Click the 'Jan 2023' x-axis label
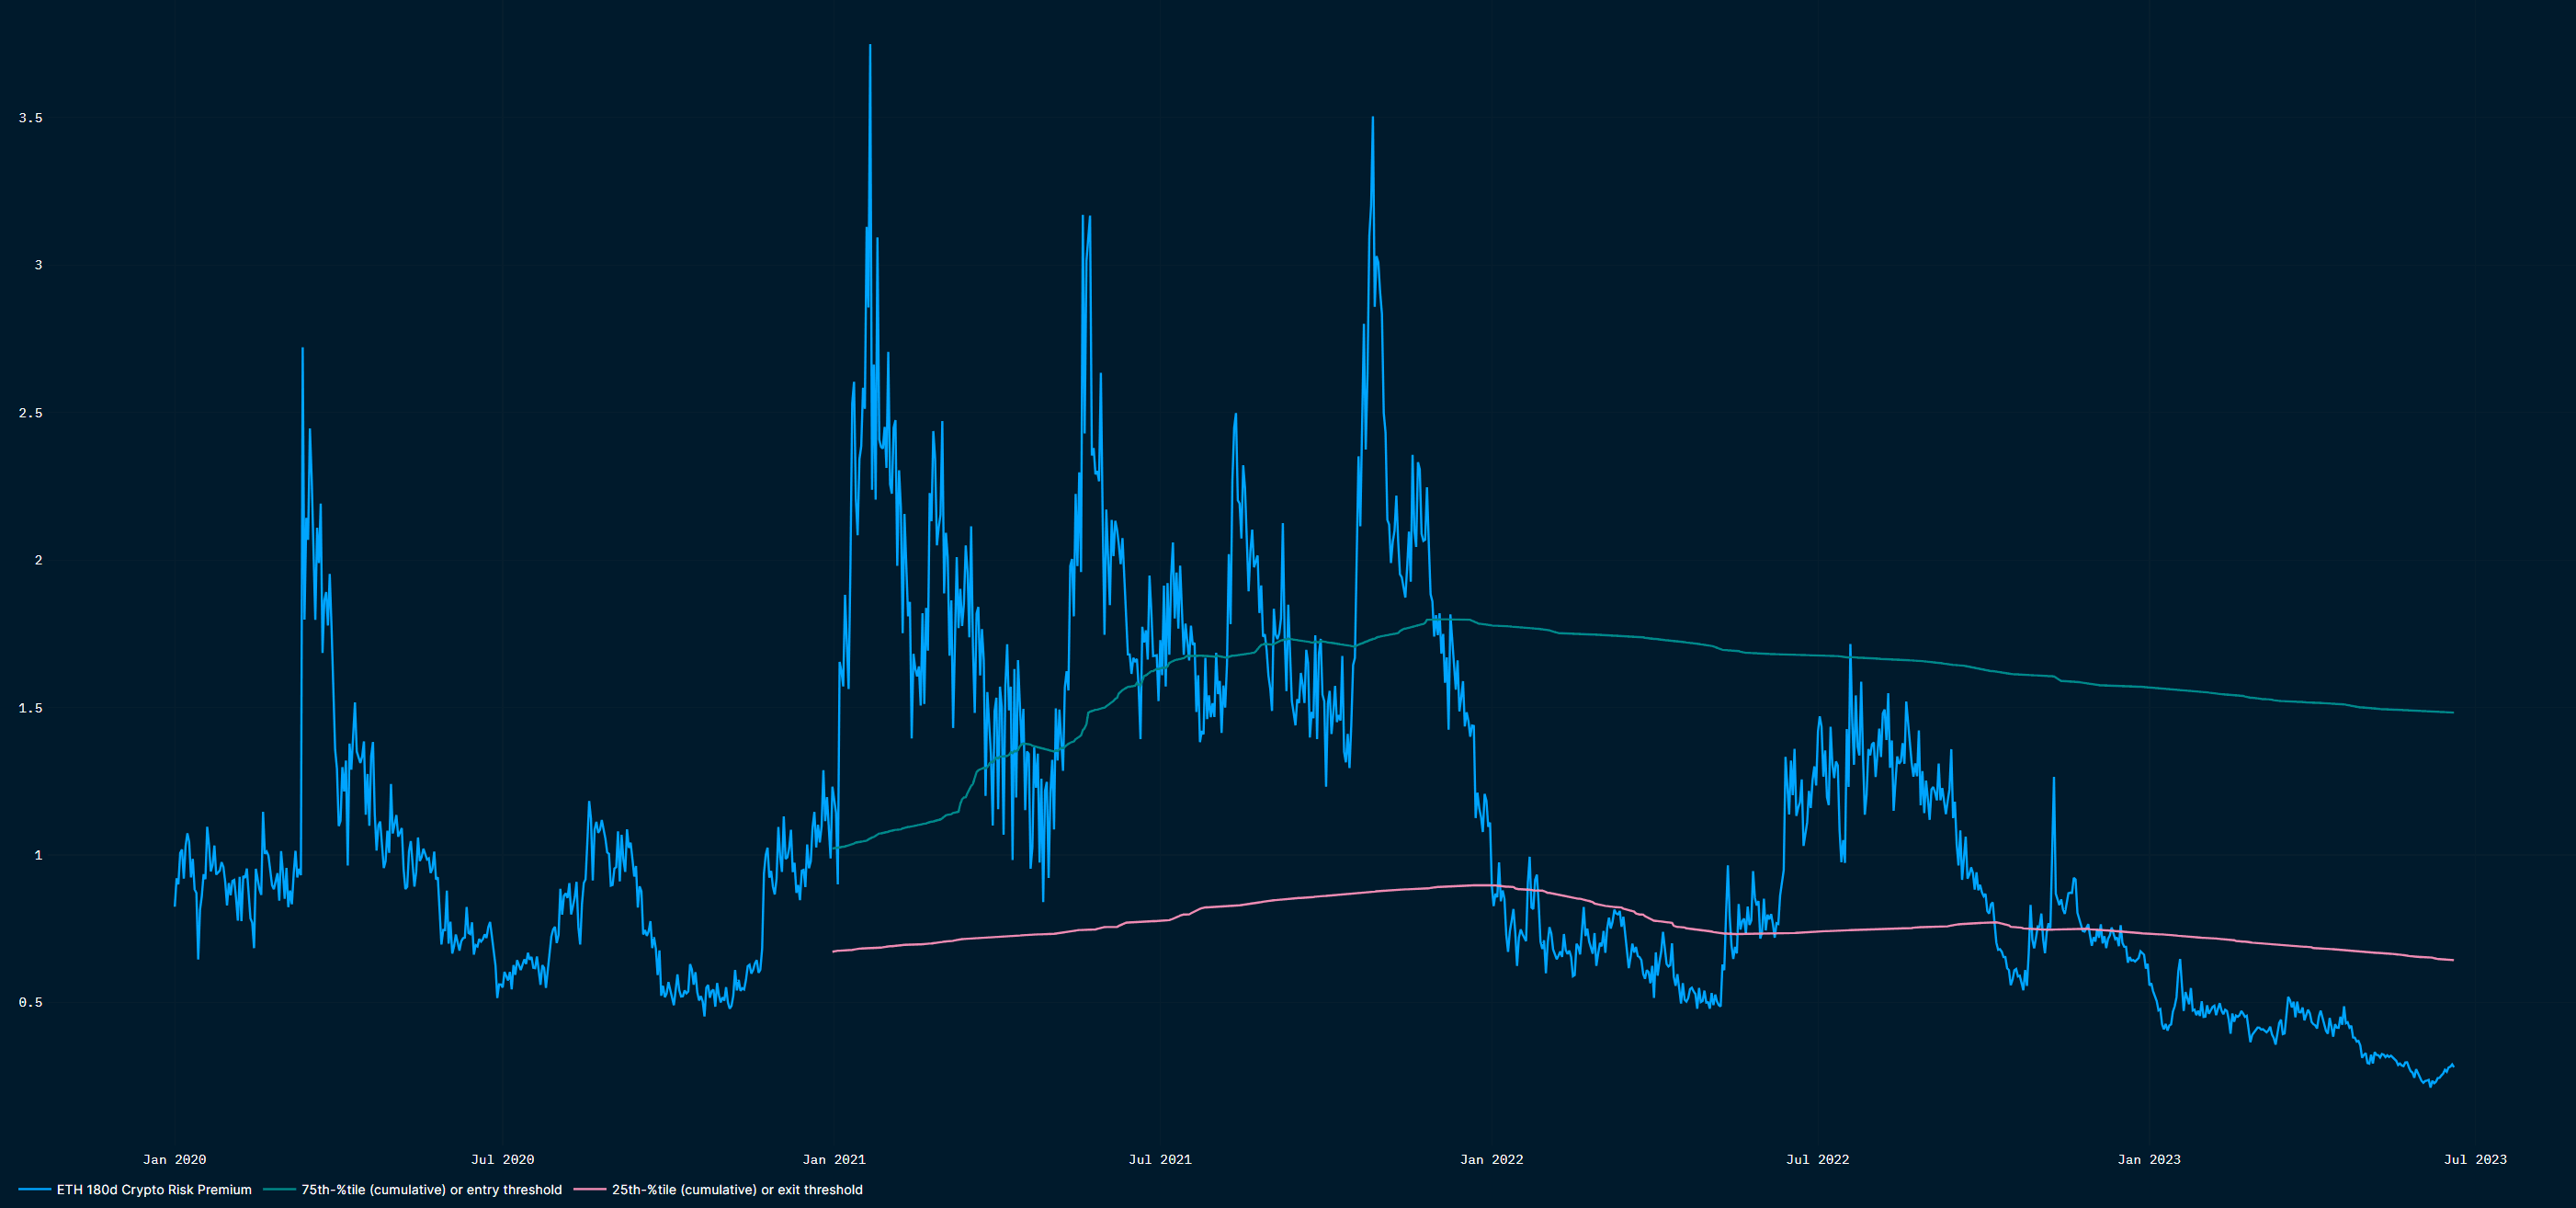Screen dimensions: 2576x1208 tap(2149, 1160)
